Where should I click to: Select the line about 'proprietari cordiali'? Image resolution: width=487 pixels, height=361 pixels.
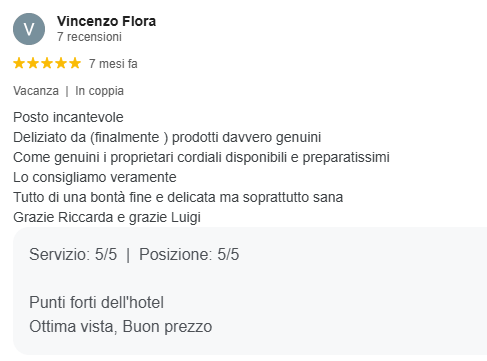coord(201,157)
